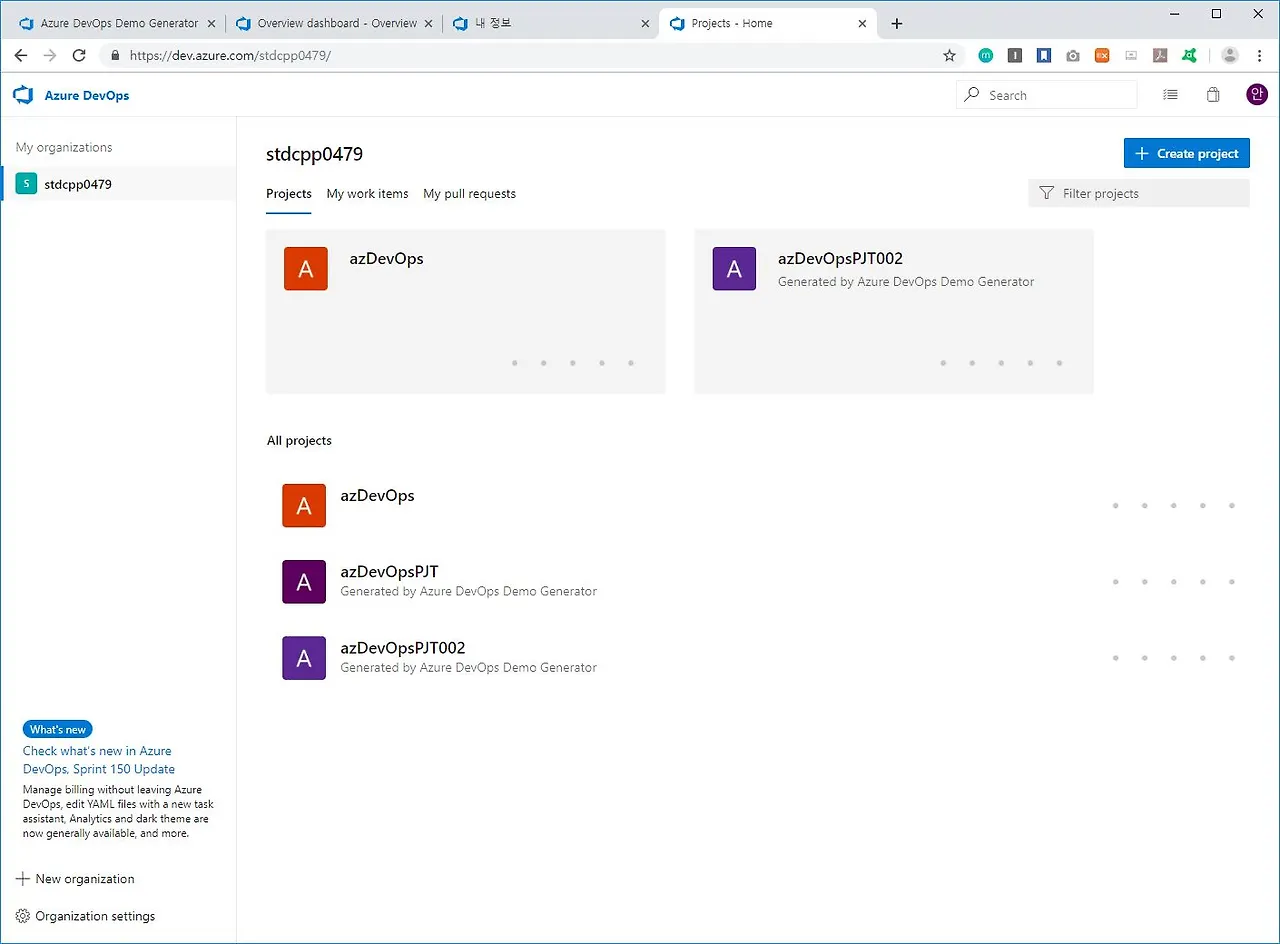Bookmark this page with the star icon
The width and height of the screenshot is (1280, 944).
point(949,56)
